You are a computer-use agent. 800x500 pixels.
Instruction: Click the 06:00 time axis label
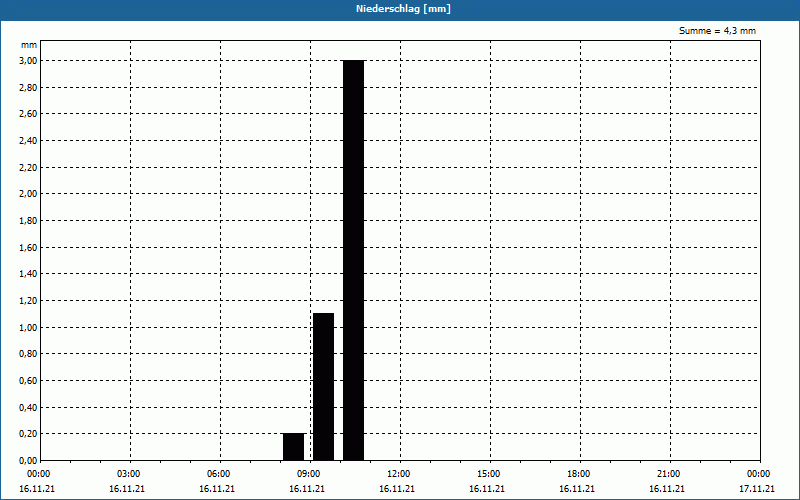(x=218, y=474)
